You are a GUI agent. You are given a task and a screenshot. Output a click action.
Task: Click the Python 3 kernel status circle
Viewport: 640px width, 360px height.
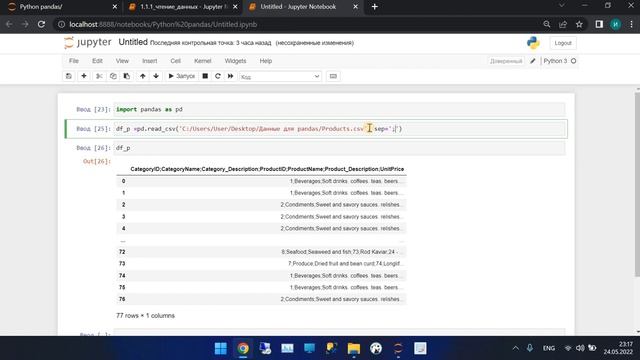pos(573,61)
